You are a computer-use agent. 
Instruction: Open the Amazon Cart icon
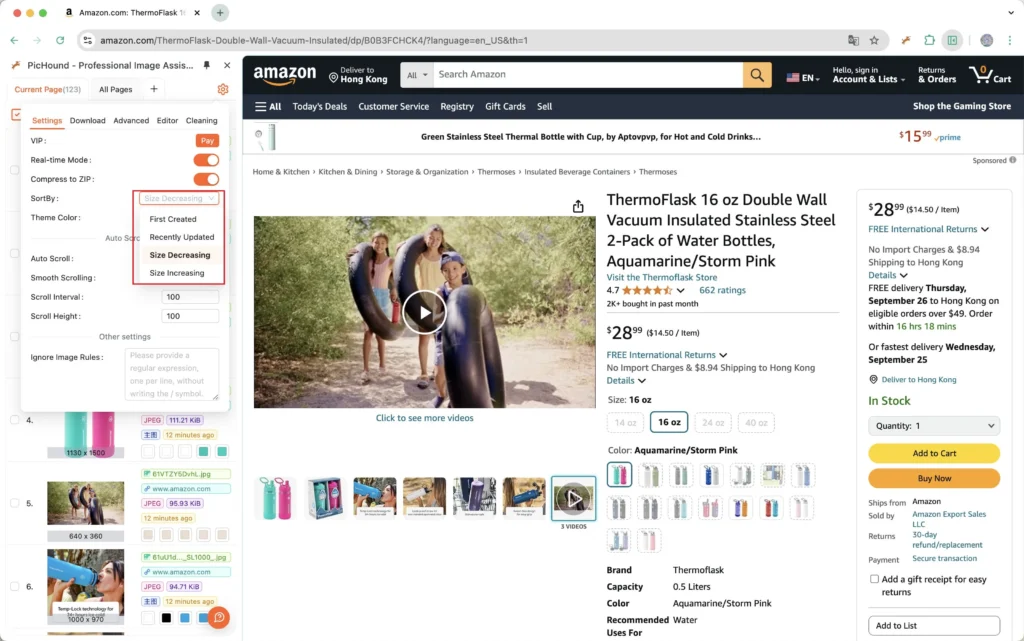990,74
